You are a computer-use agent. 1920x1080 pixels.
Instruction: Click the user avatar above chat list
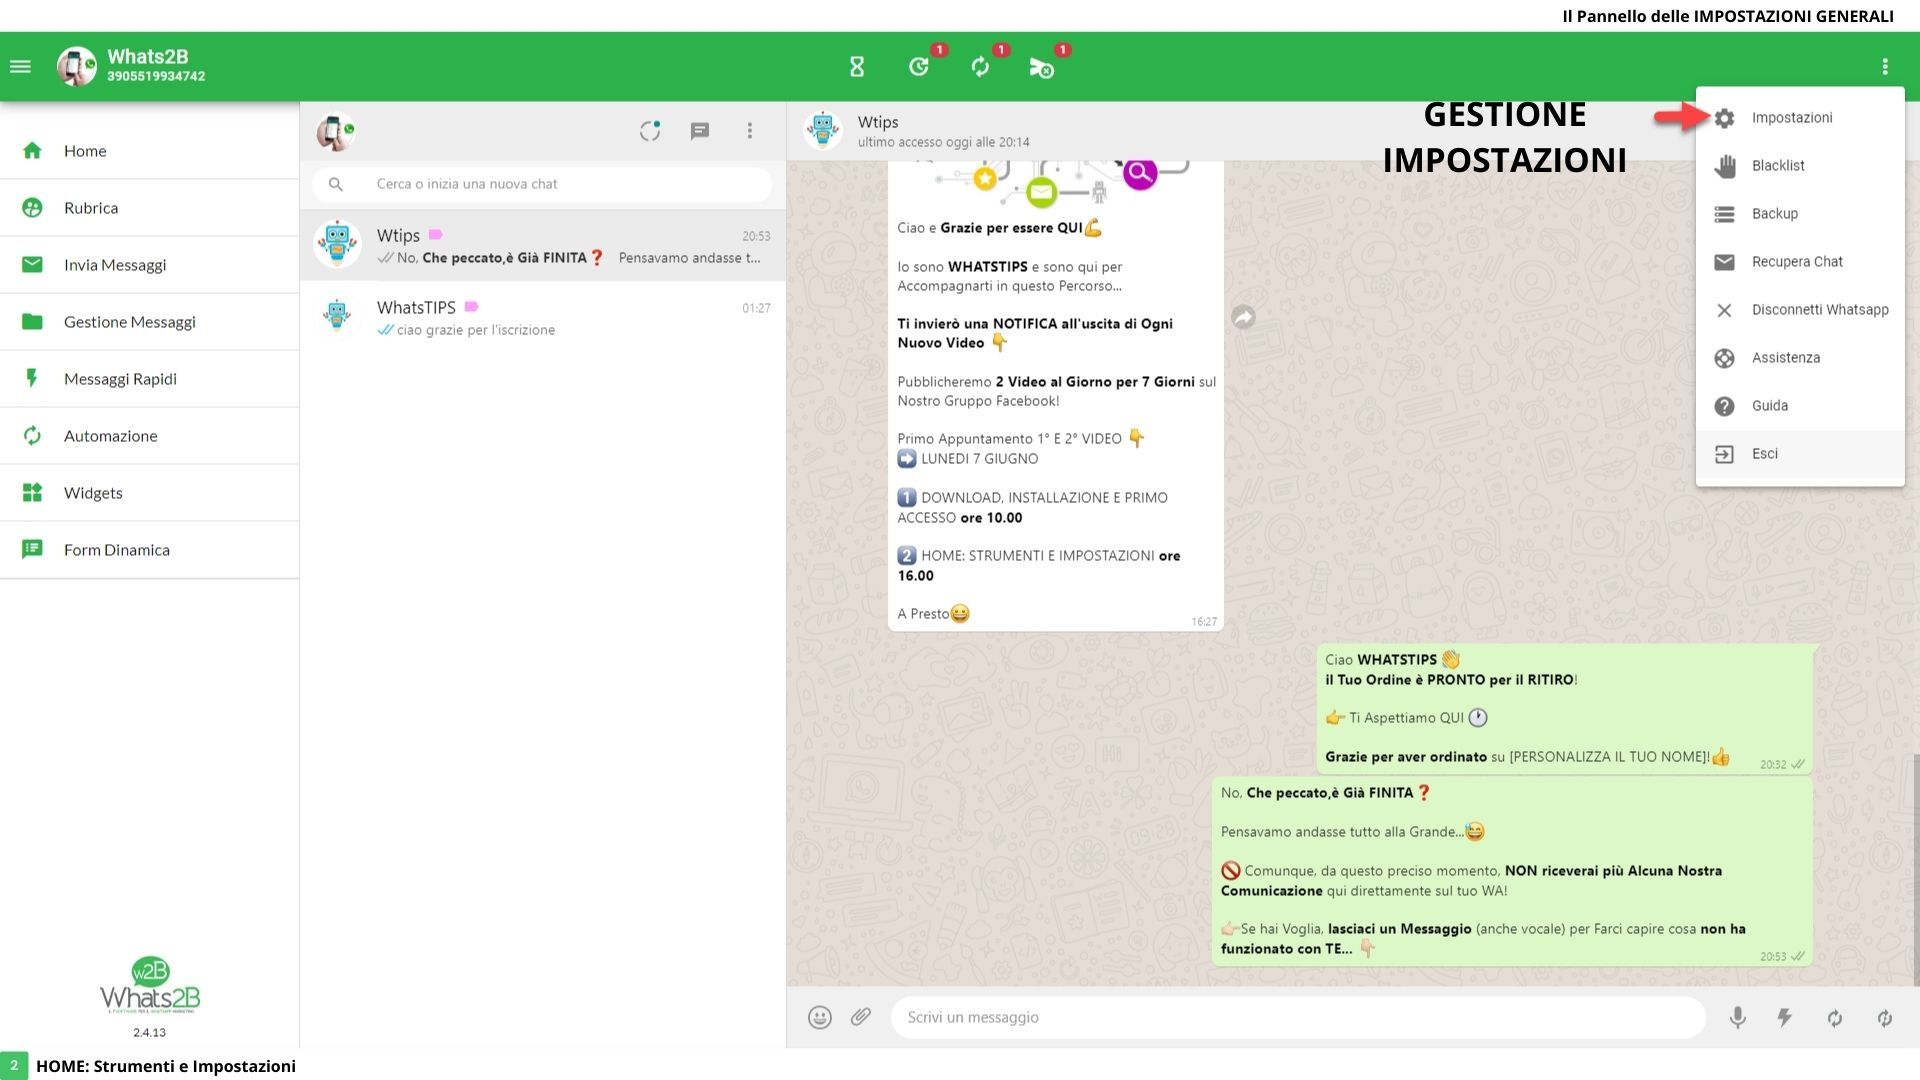pos(336,131)
